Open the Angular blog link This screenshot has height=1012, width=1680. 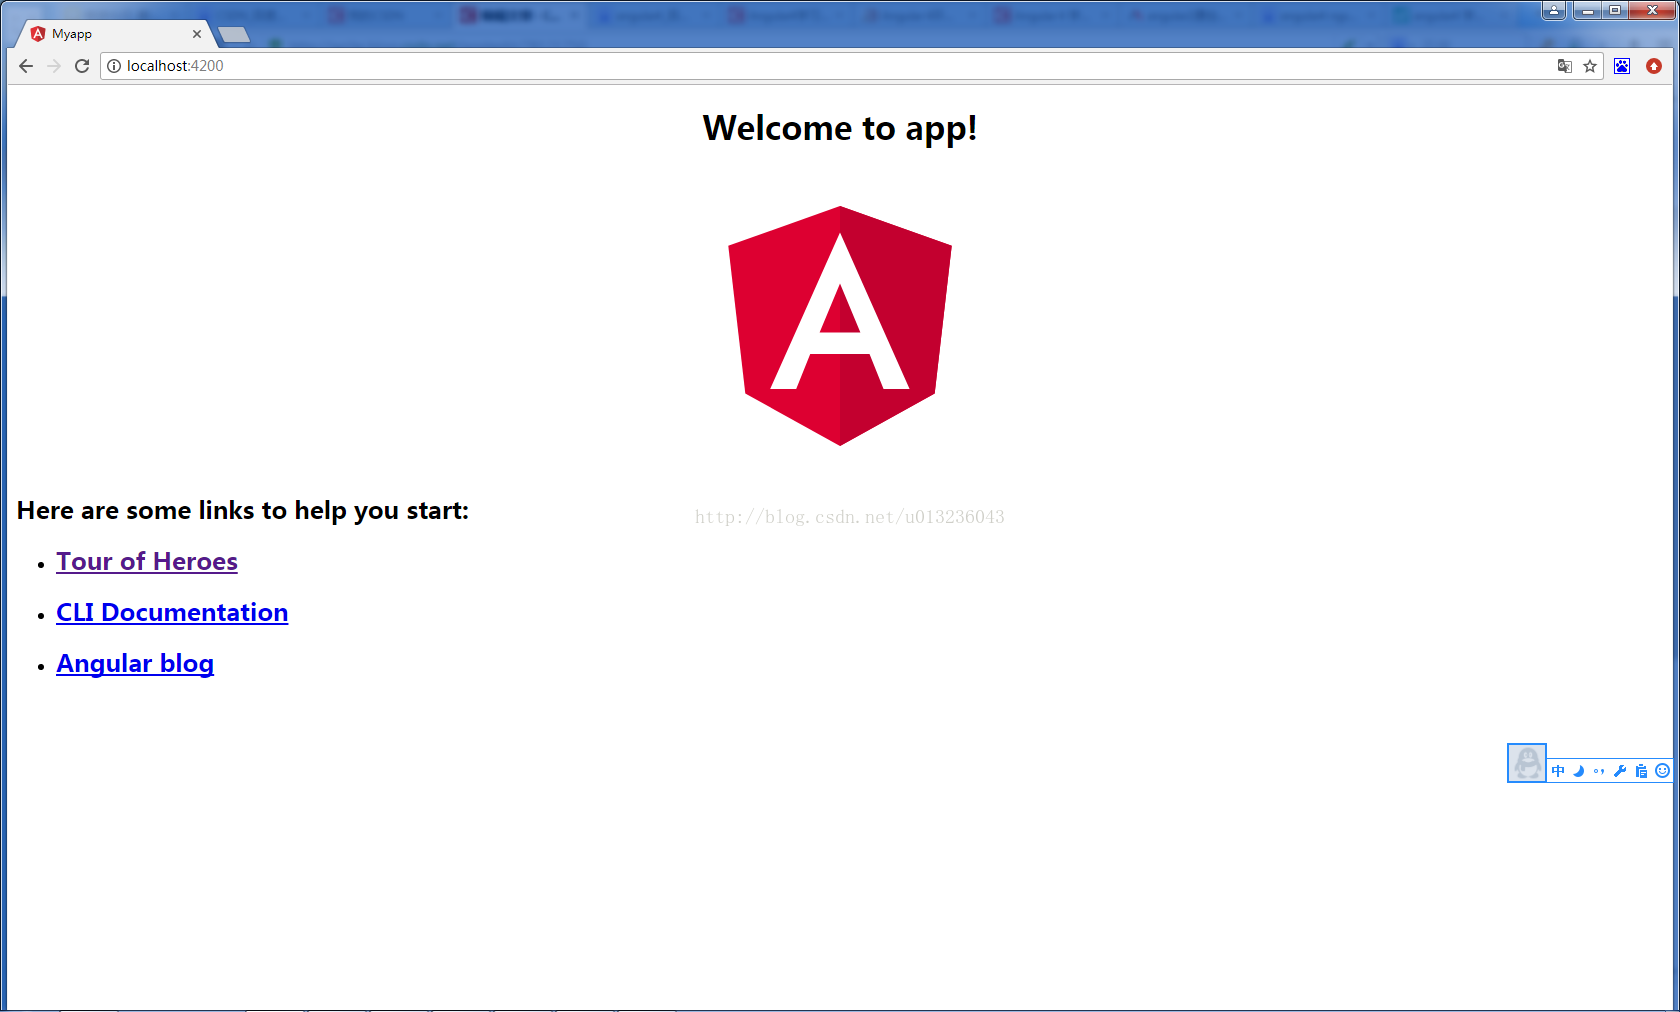click(135, 664)
